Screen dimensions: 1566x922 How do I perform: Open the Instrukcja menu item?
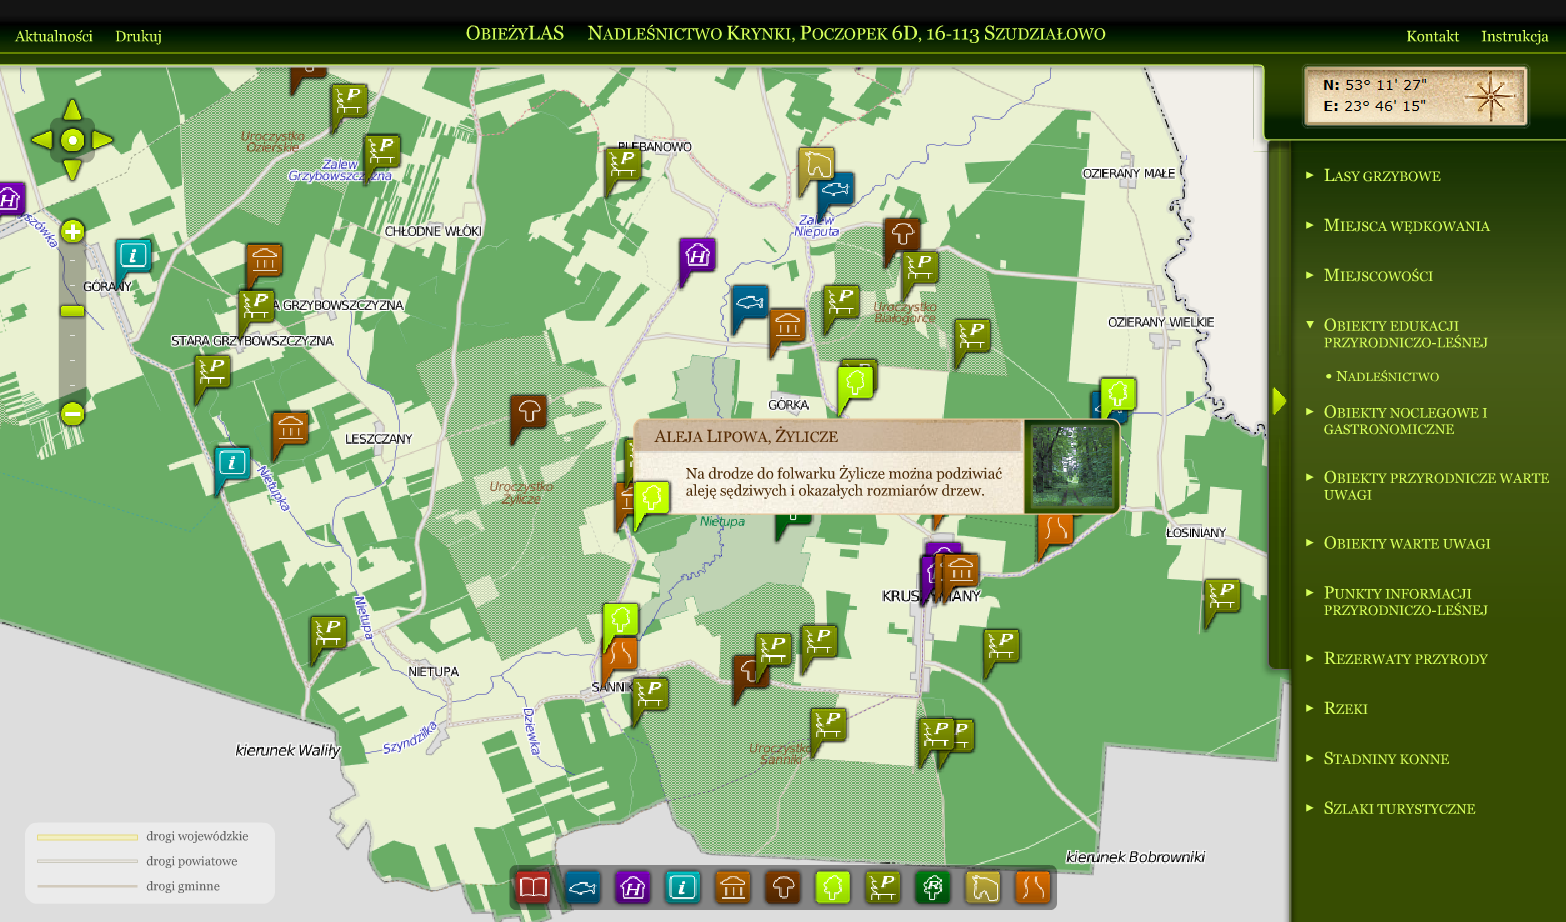tap(1514, 36)
